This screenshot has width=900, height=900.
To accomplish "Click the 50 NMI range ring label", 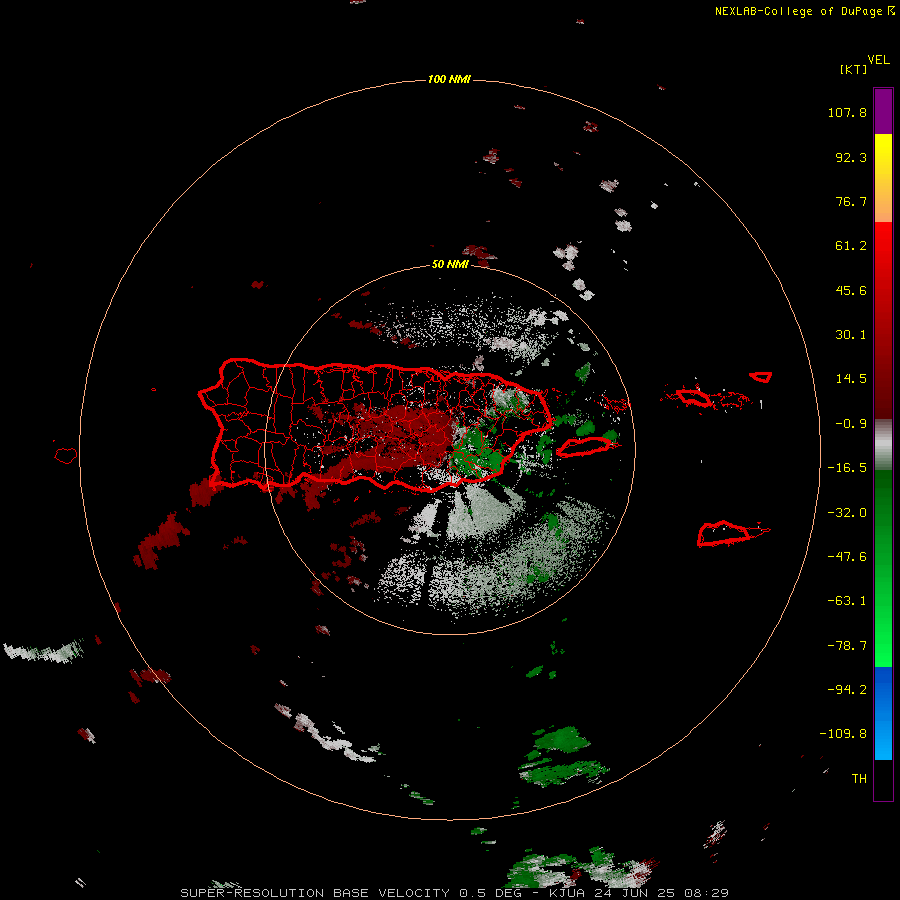I will [x=449, y=264].
